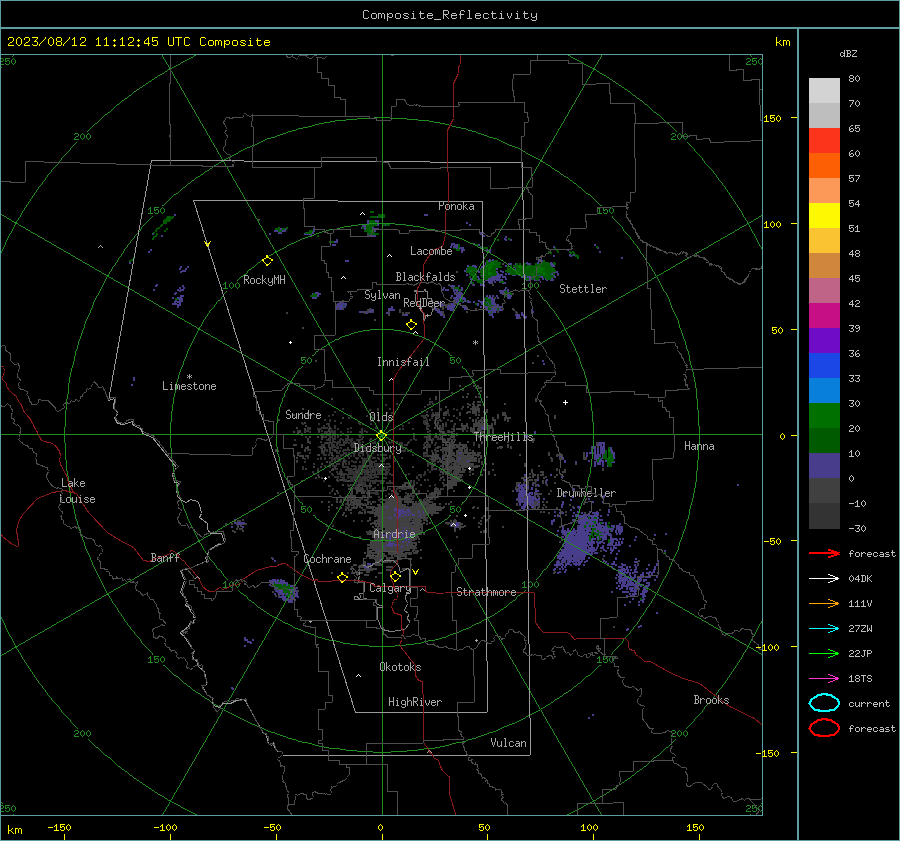Click the Stettler town label
The height and width of the screenshot is (841, 900).
(x=583, y=289)
